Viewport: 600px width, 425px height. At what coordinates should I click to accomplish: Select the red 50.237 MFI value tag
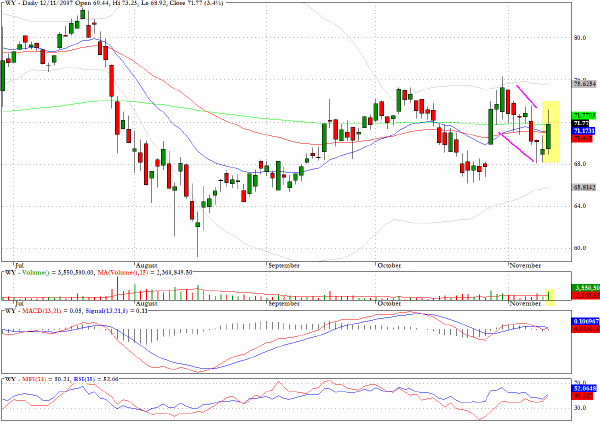[x=583, y=396]
